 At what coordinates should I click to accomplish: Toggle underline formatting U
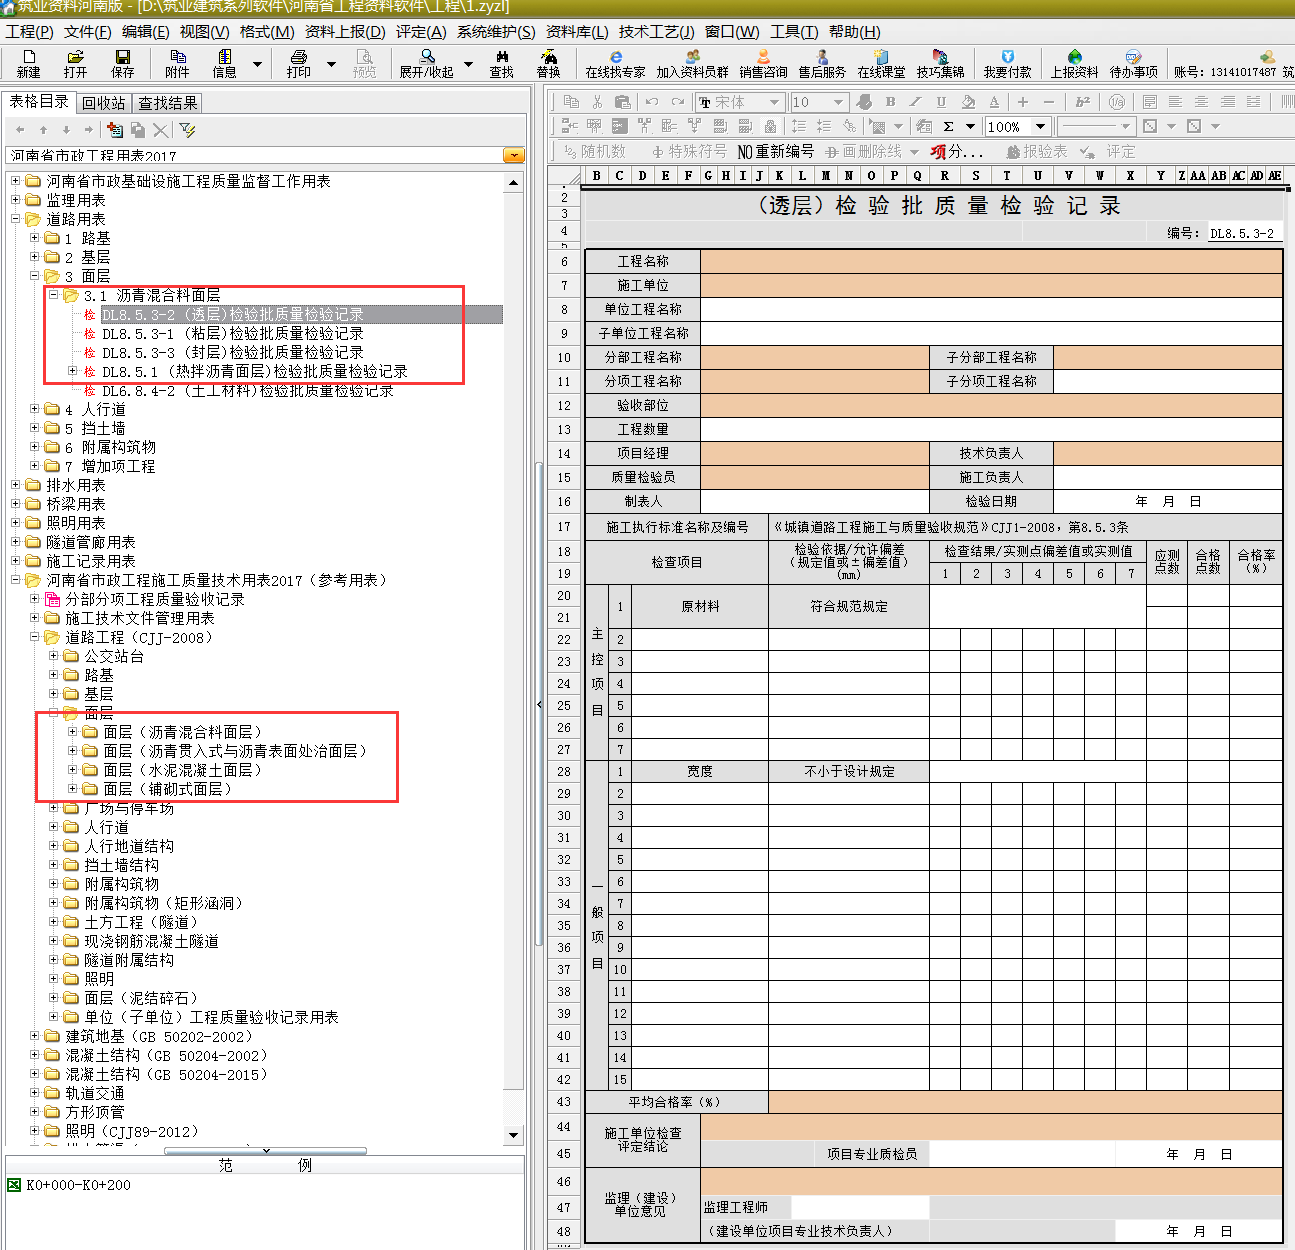click(x=941, y=101)
